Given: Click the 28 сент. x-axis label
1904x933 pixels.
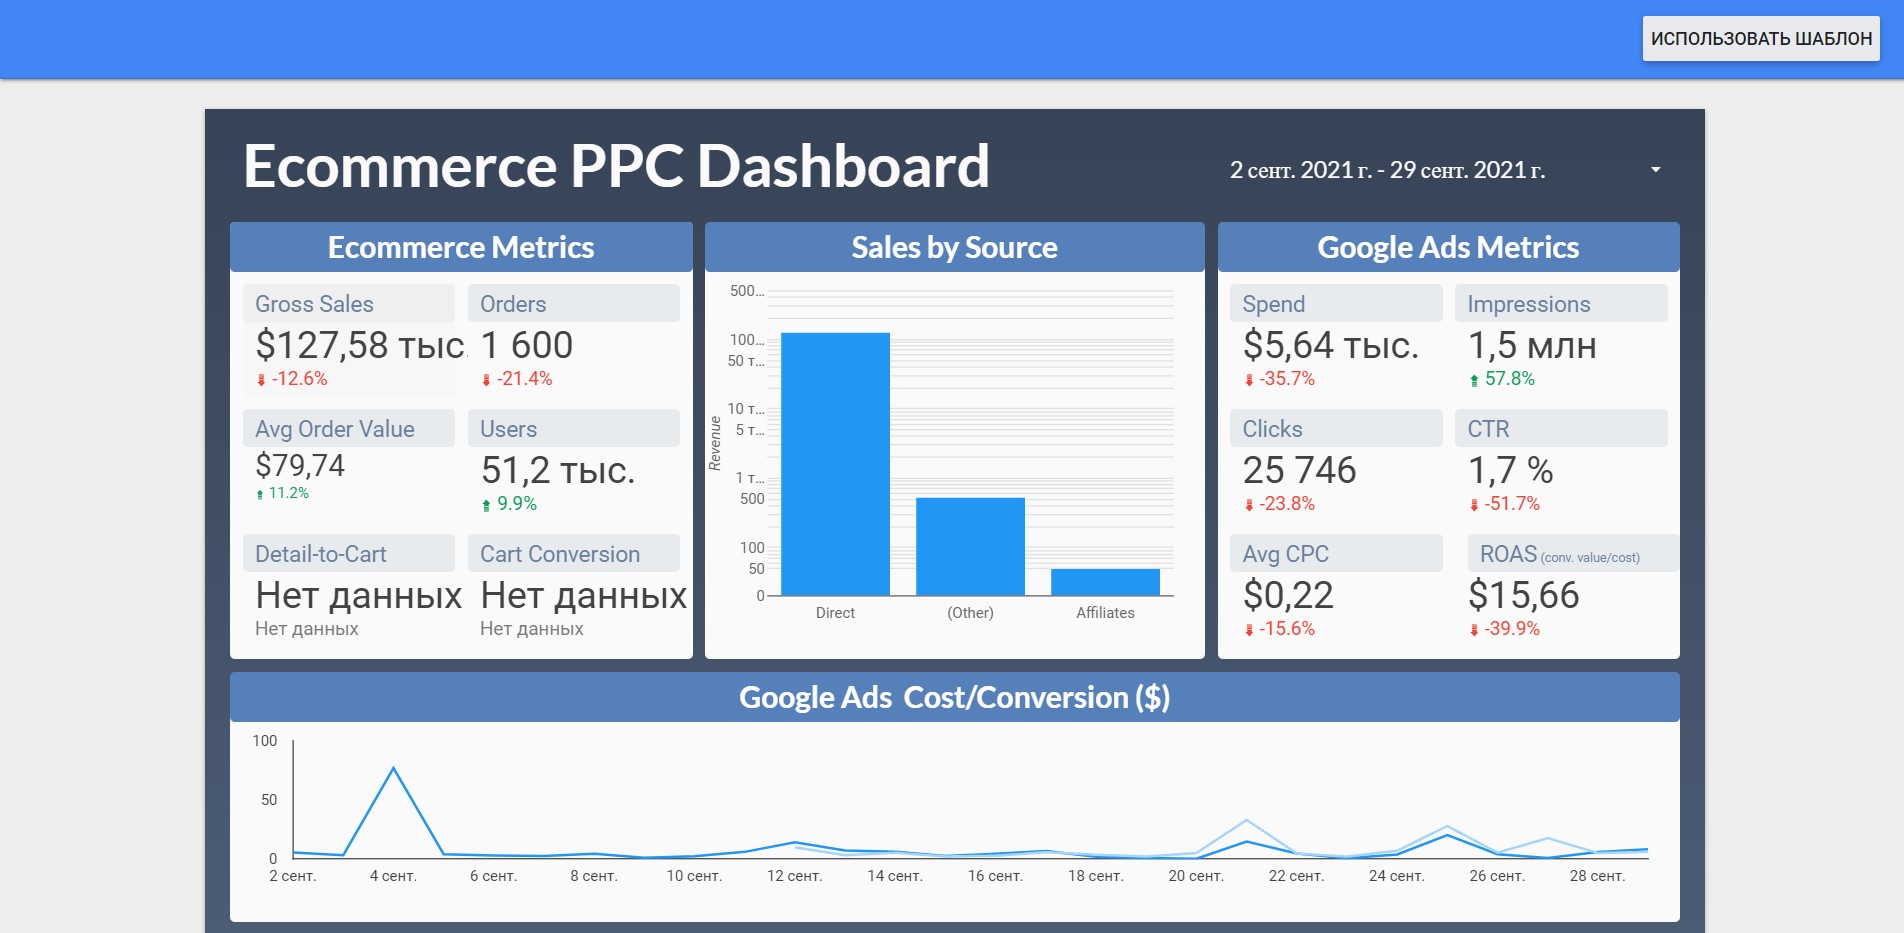Looking at the screenshot, I should coord(1597,876).
